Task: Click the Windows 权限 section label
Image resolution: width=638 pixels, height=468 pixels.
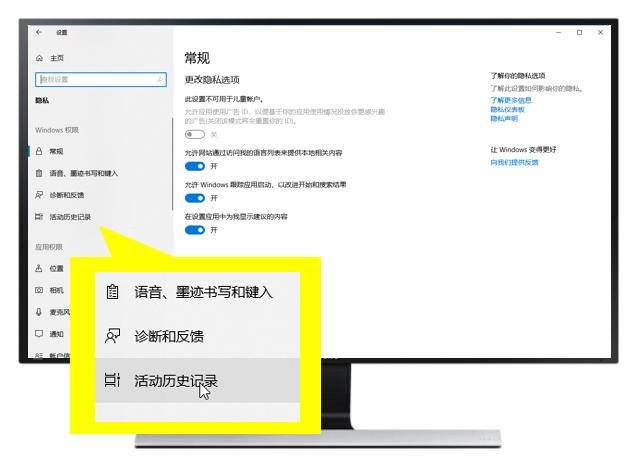Action: tap(57, 130)
